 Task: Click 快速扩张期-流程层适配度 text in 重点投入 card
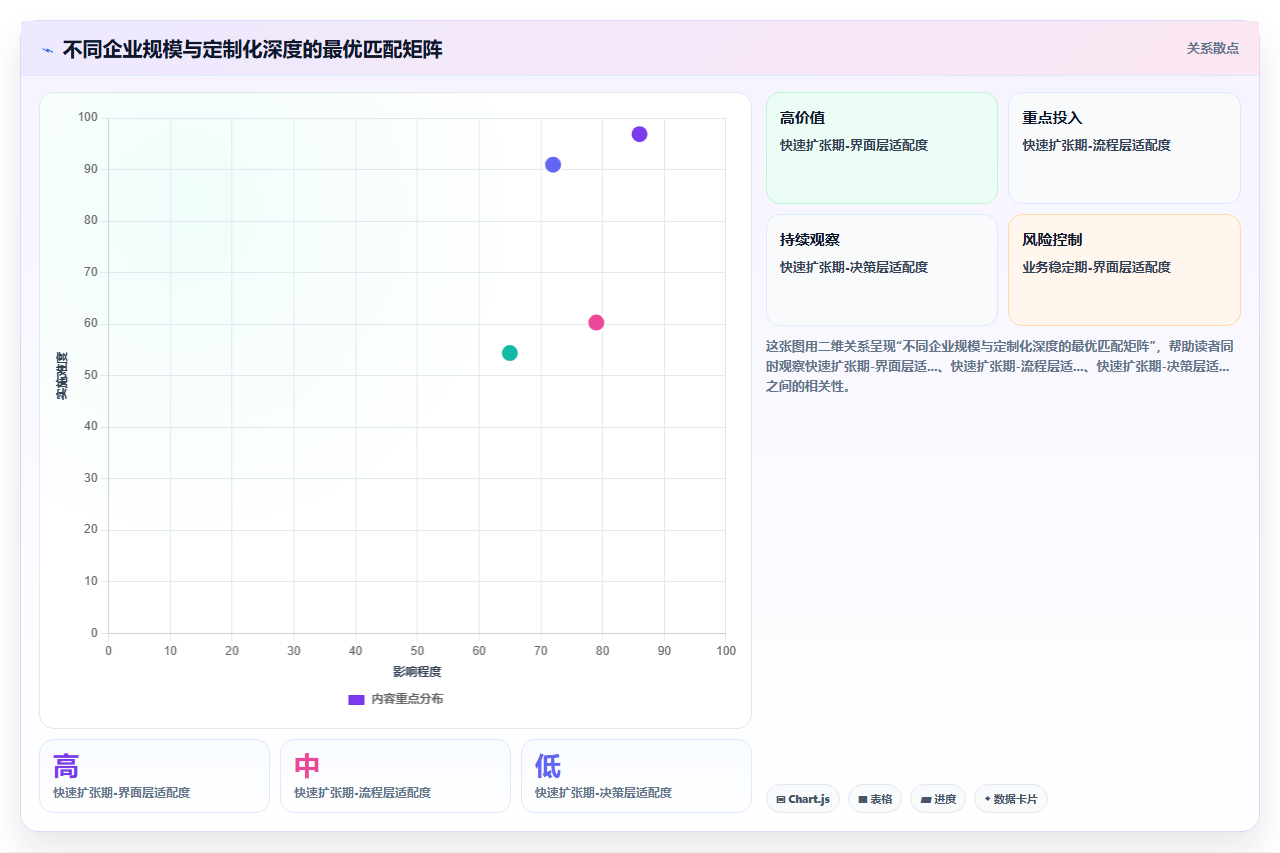pos(1096,145)
